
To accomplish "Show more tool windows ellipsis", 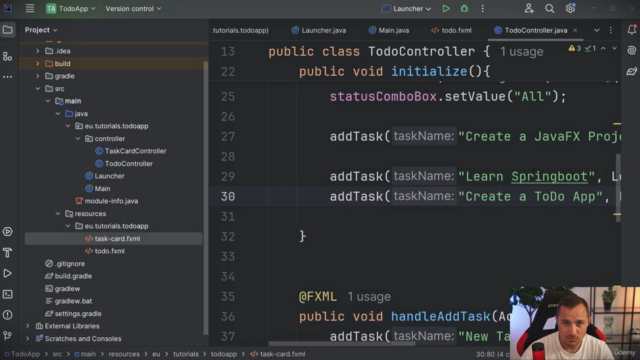I will (7, 77).
